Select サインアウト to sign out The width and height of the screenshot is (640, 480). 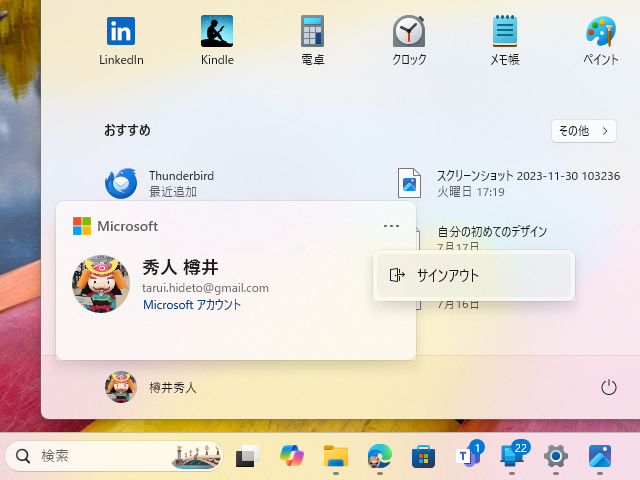[x=474, y=276]
